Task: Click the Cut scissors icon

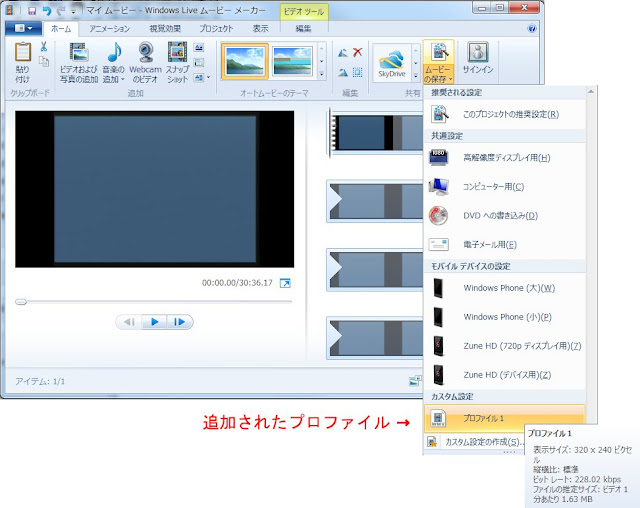Action: coord(43,47)
